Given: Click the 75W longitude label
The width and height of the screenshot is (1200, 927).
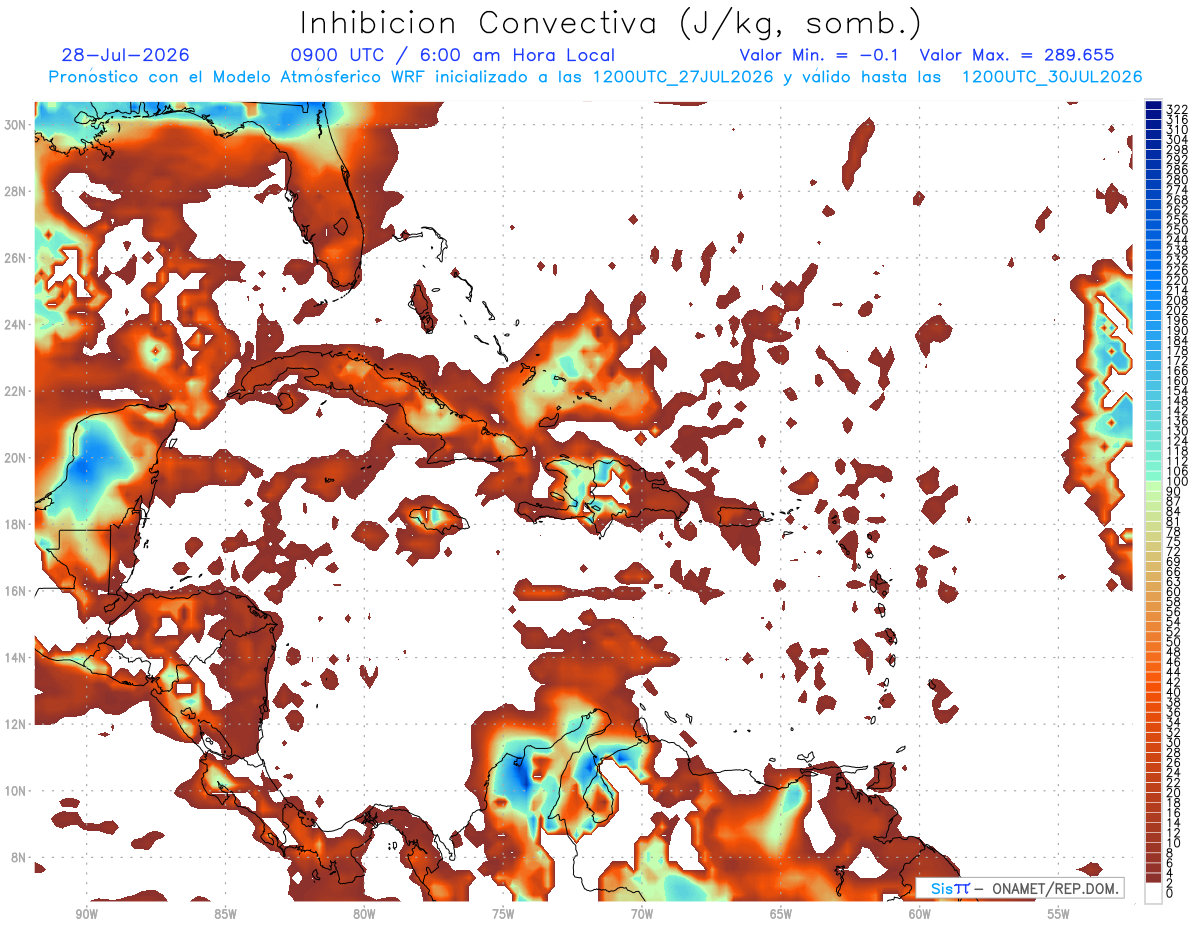Looking at the screenshot, I should tap(503, 914).
